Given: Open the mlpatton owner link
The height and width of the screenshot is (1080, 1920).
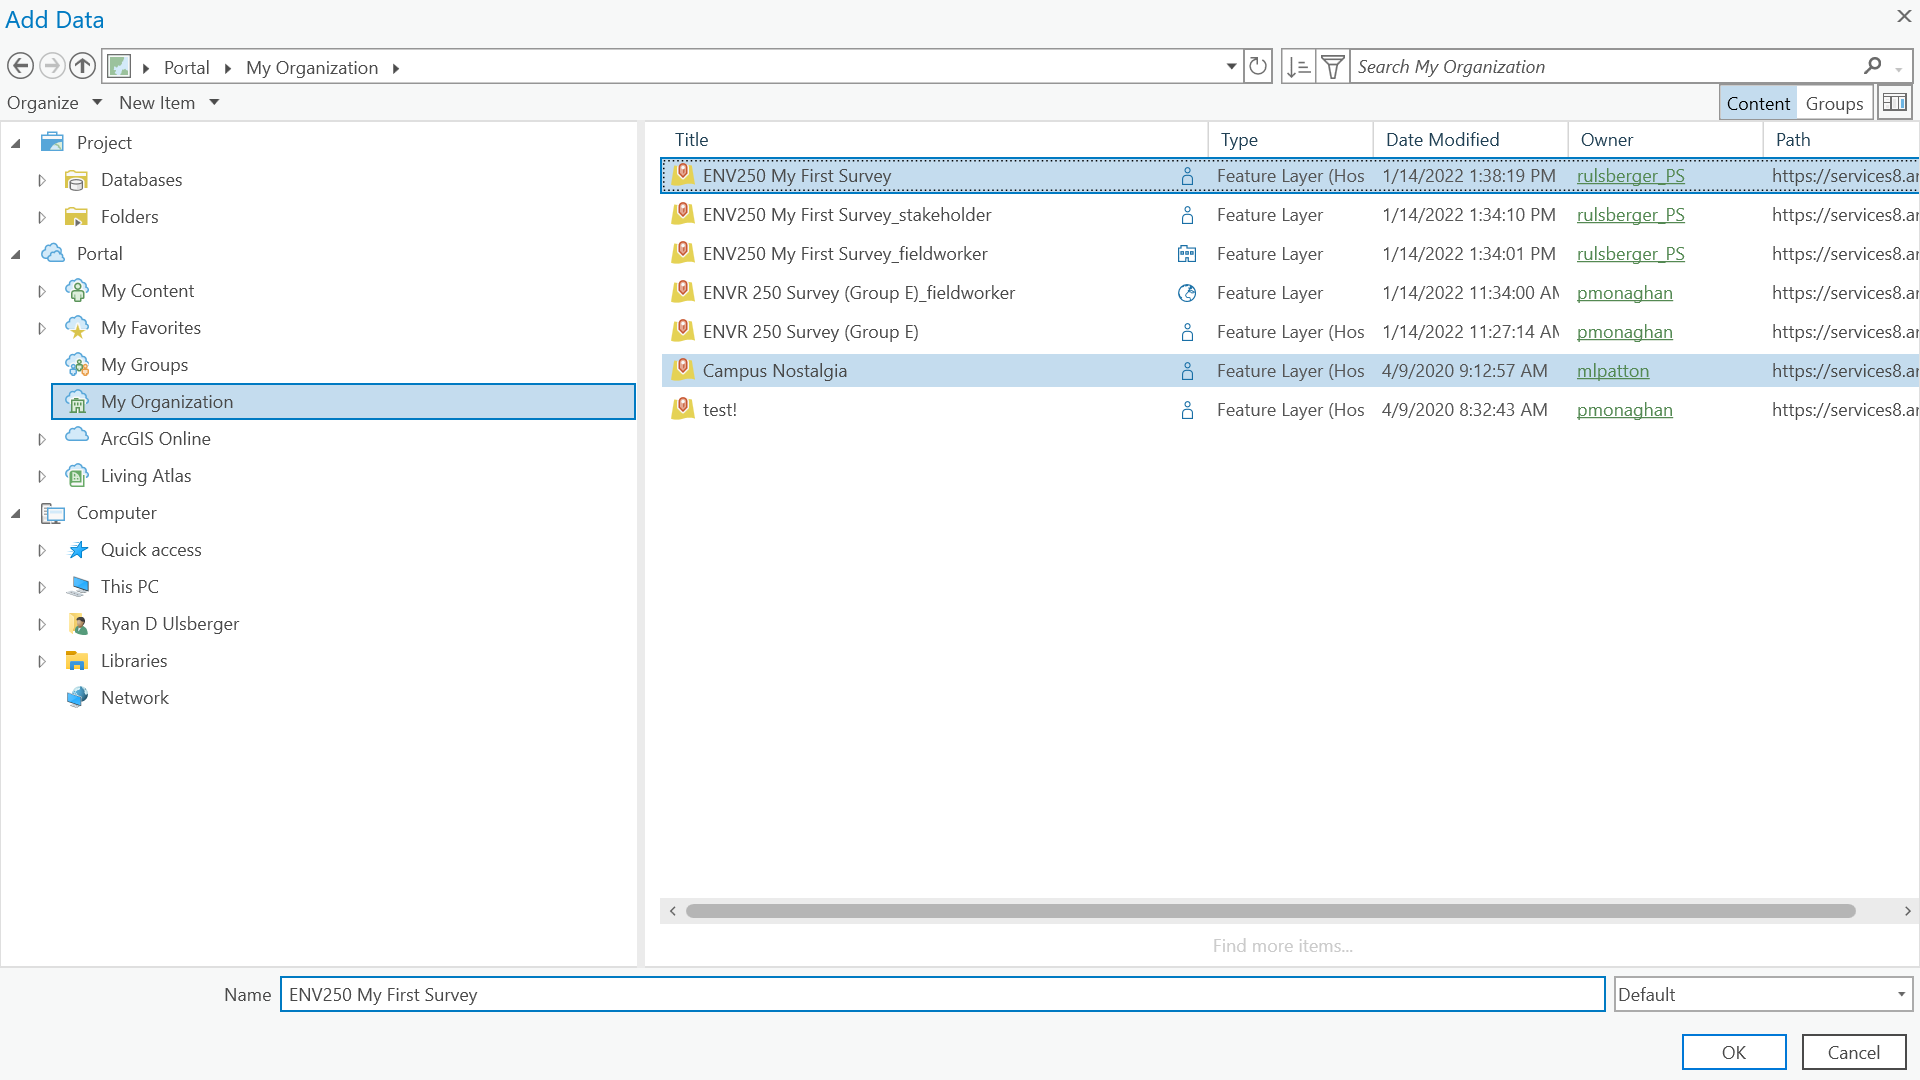Looking at the screenshot, I should point(1612,371).
